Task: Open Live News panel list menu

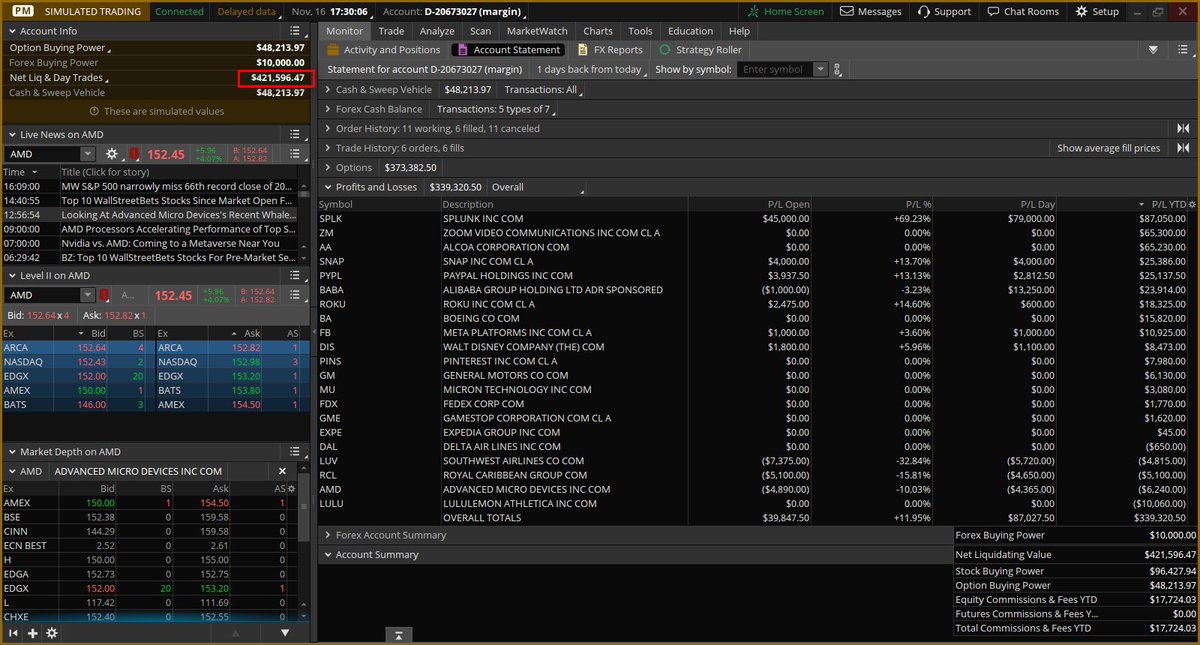Action: point(295,134)
